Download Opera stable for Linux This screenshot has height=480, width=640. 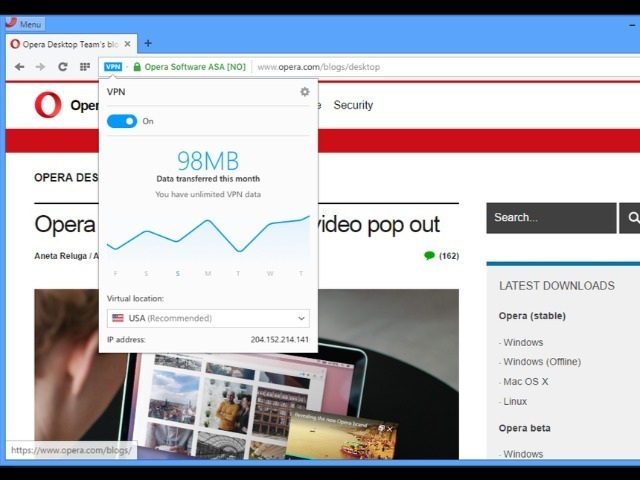pos(515,402)
